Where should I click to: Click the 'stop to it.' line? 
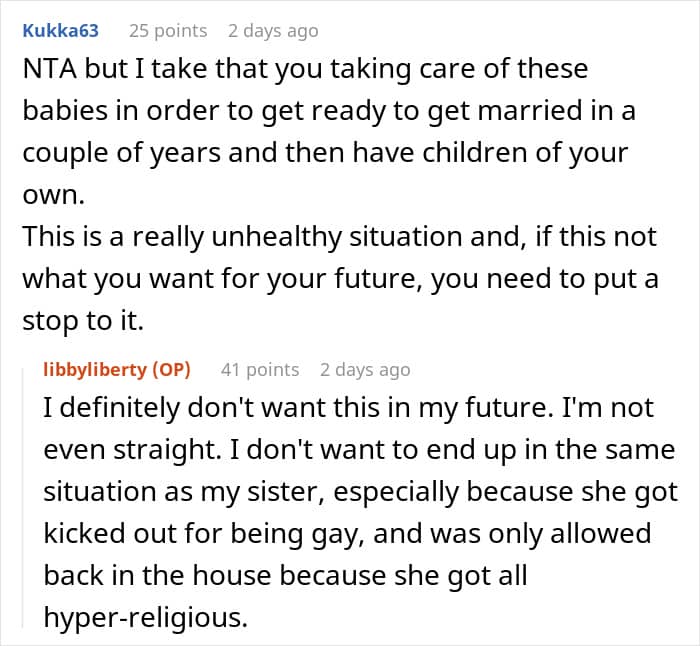click(83, 321)
